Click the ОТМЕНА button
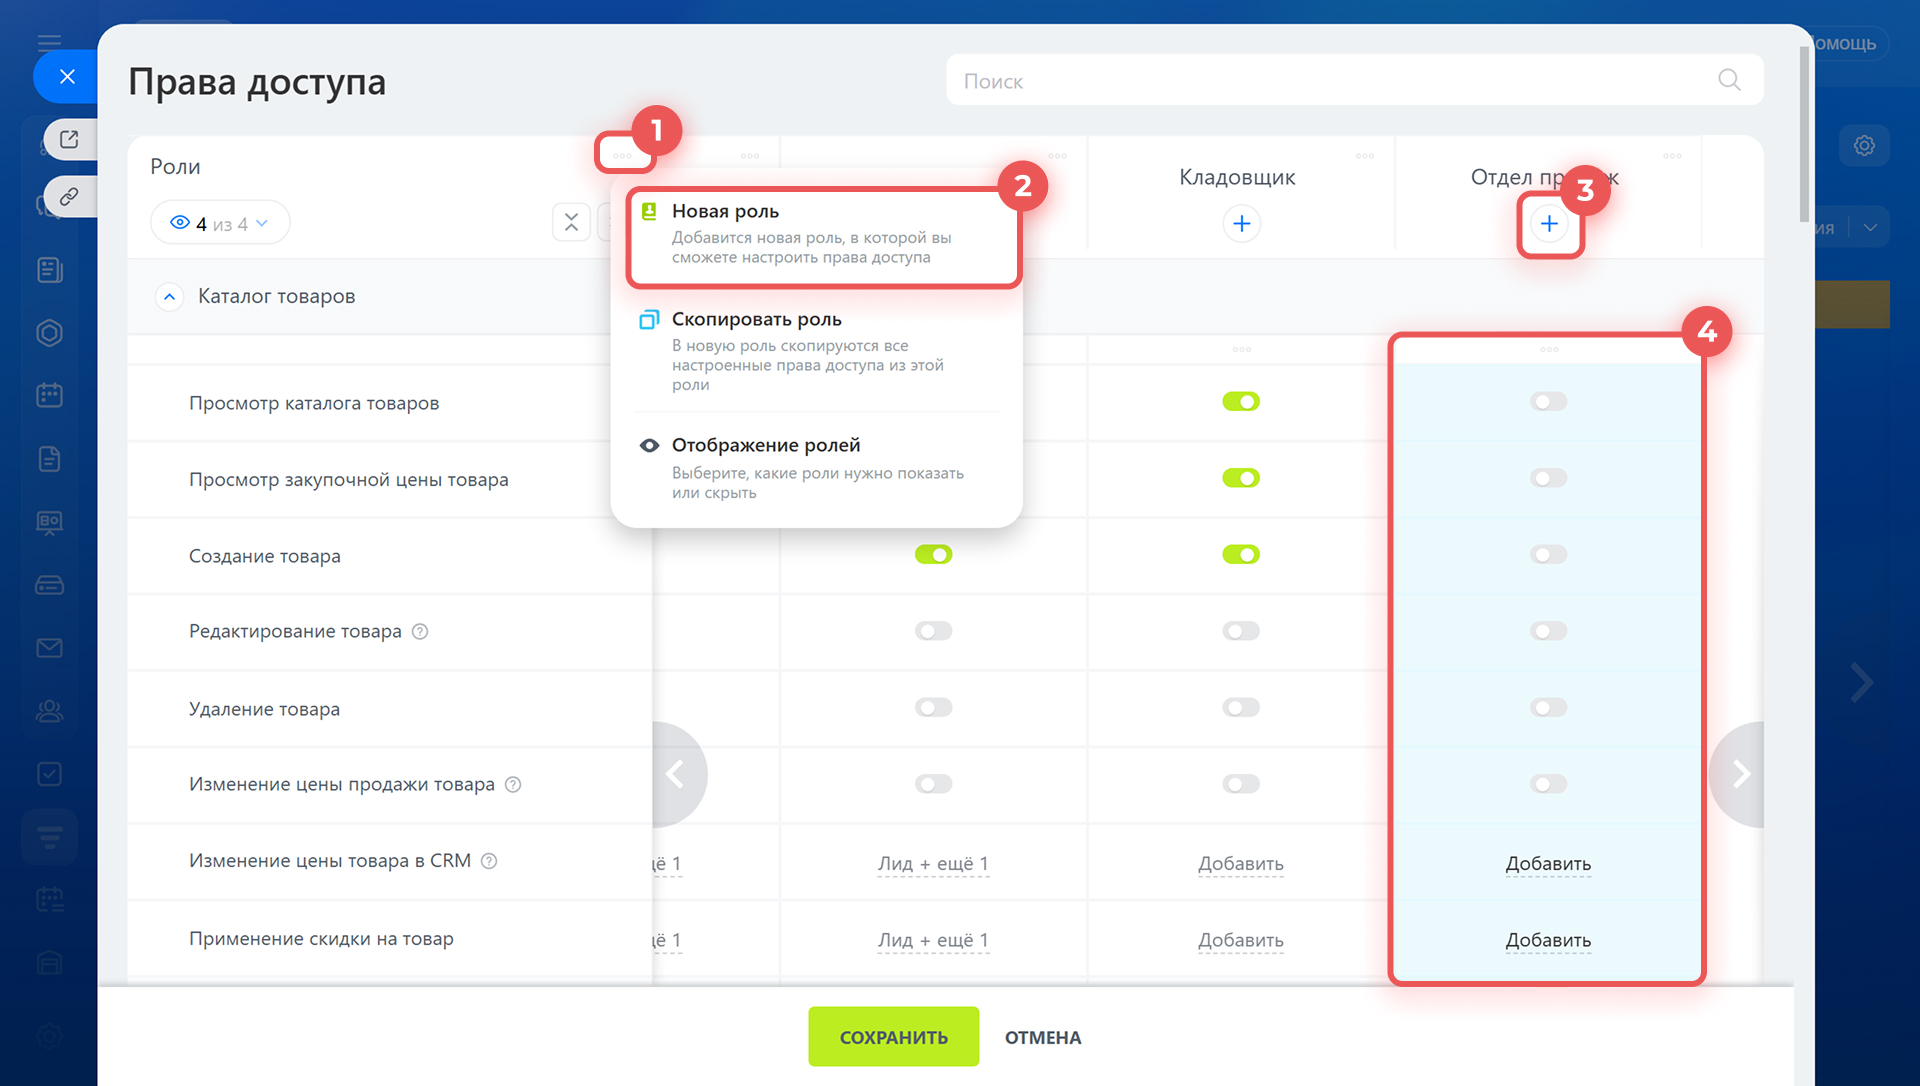Screen dimensions: 1920x1086 (1042, 1037)
